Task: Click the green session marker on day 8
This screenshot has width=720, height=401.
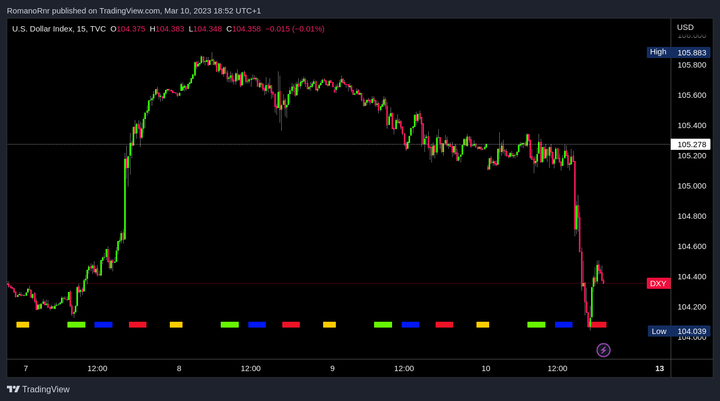Action: [230, 325]
